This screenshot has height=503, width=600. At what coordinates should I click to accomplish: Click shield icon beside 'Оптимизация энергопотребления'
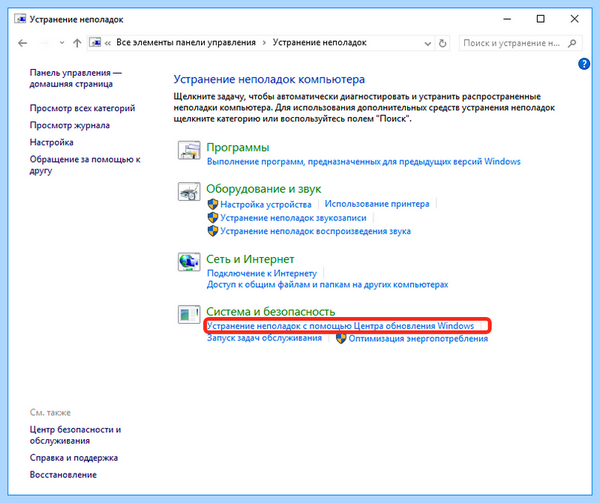[341, 339]
